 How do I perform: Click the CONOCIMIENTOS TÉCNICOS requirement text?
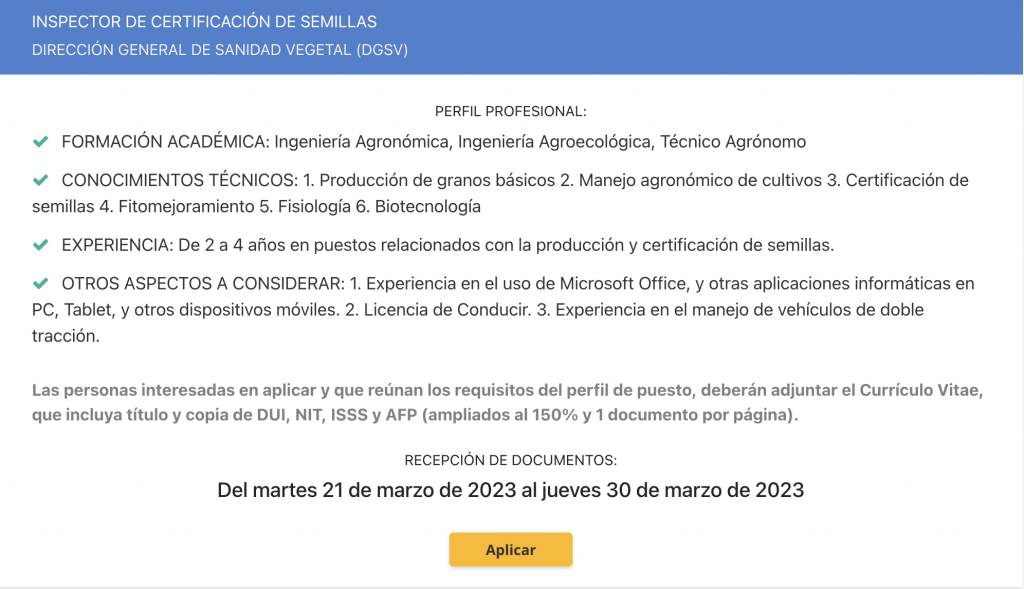pos(500,193)
